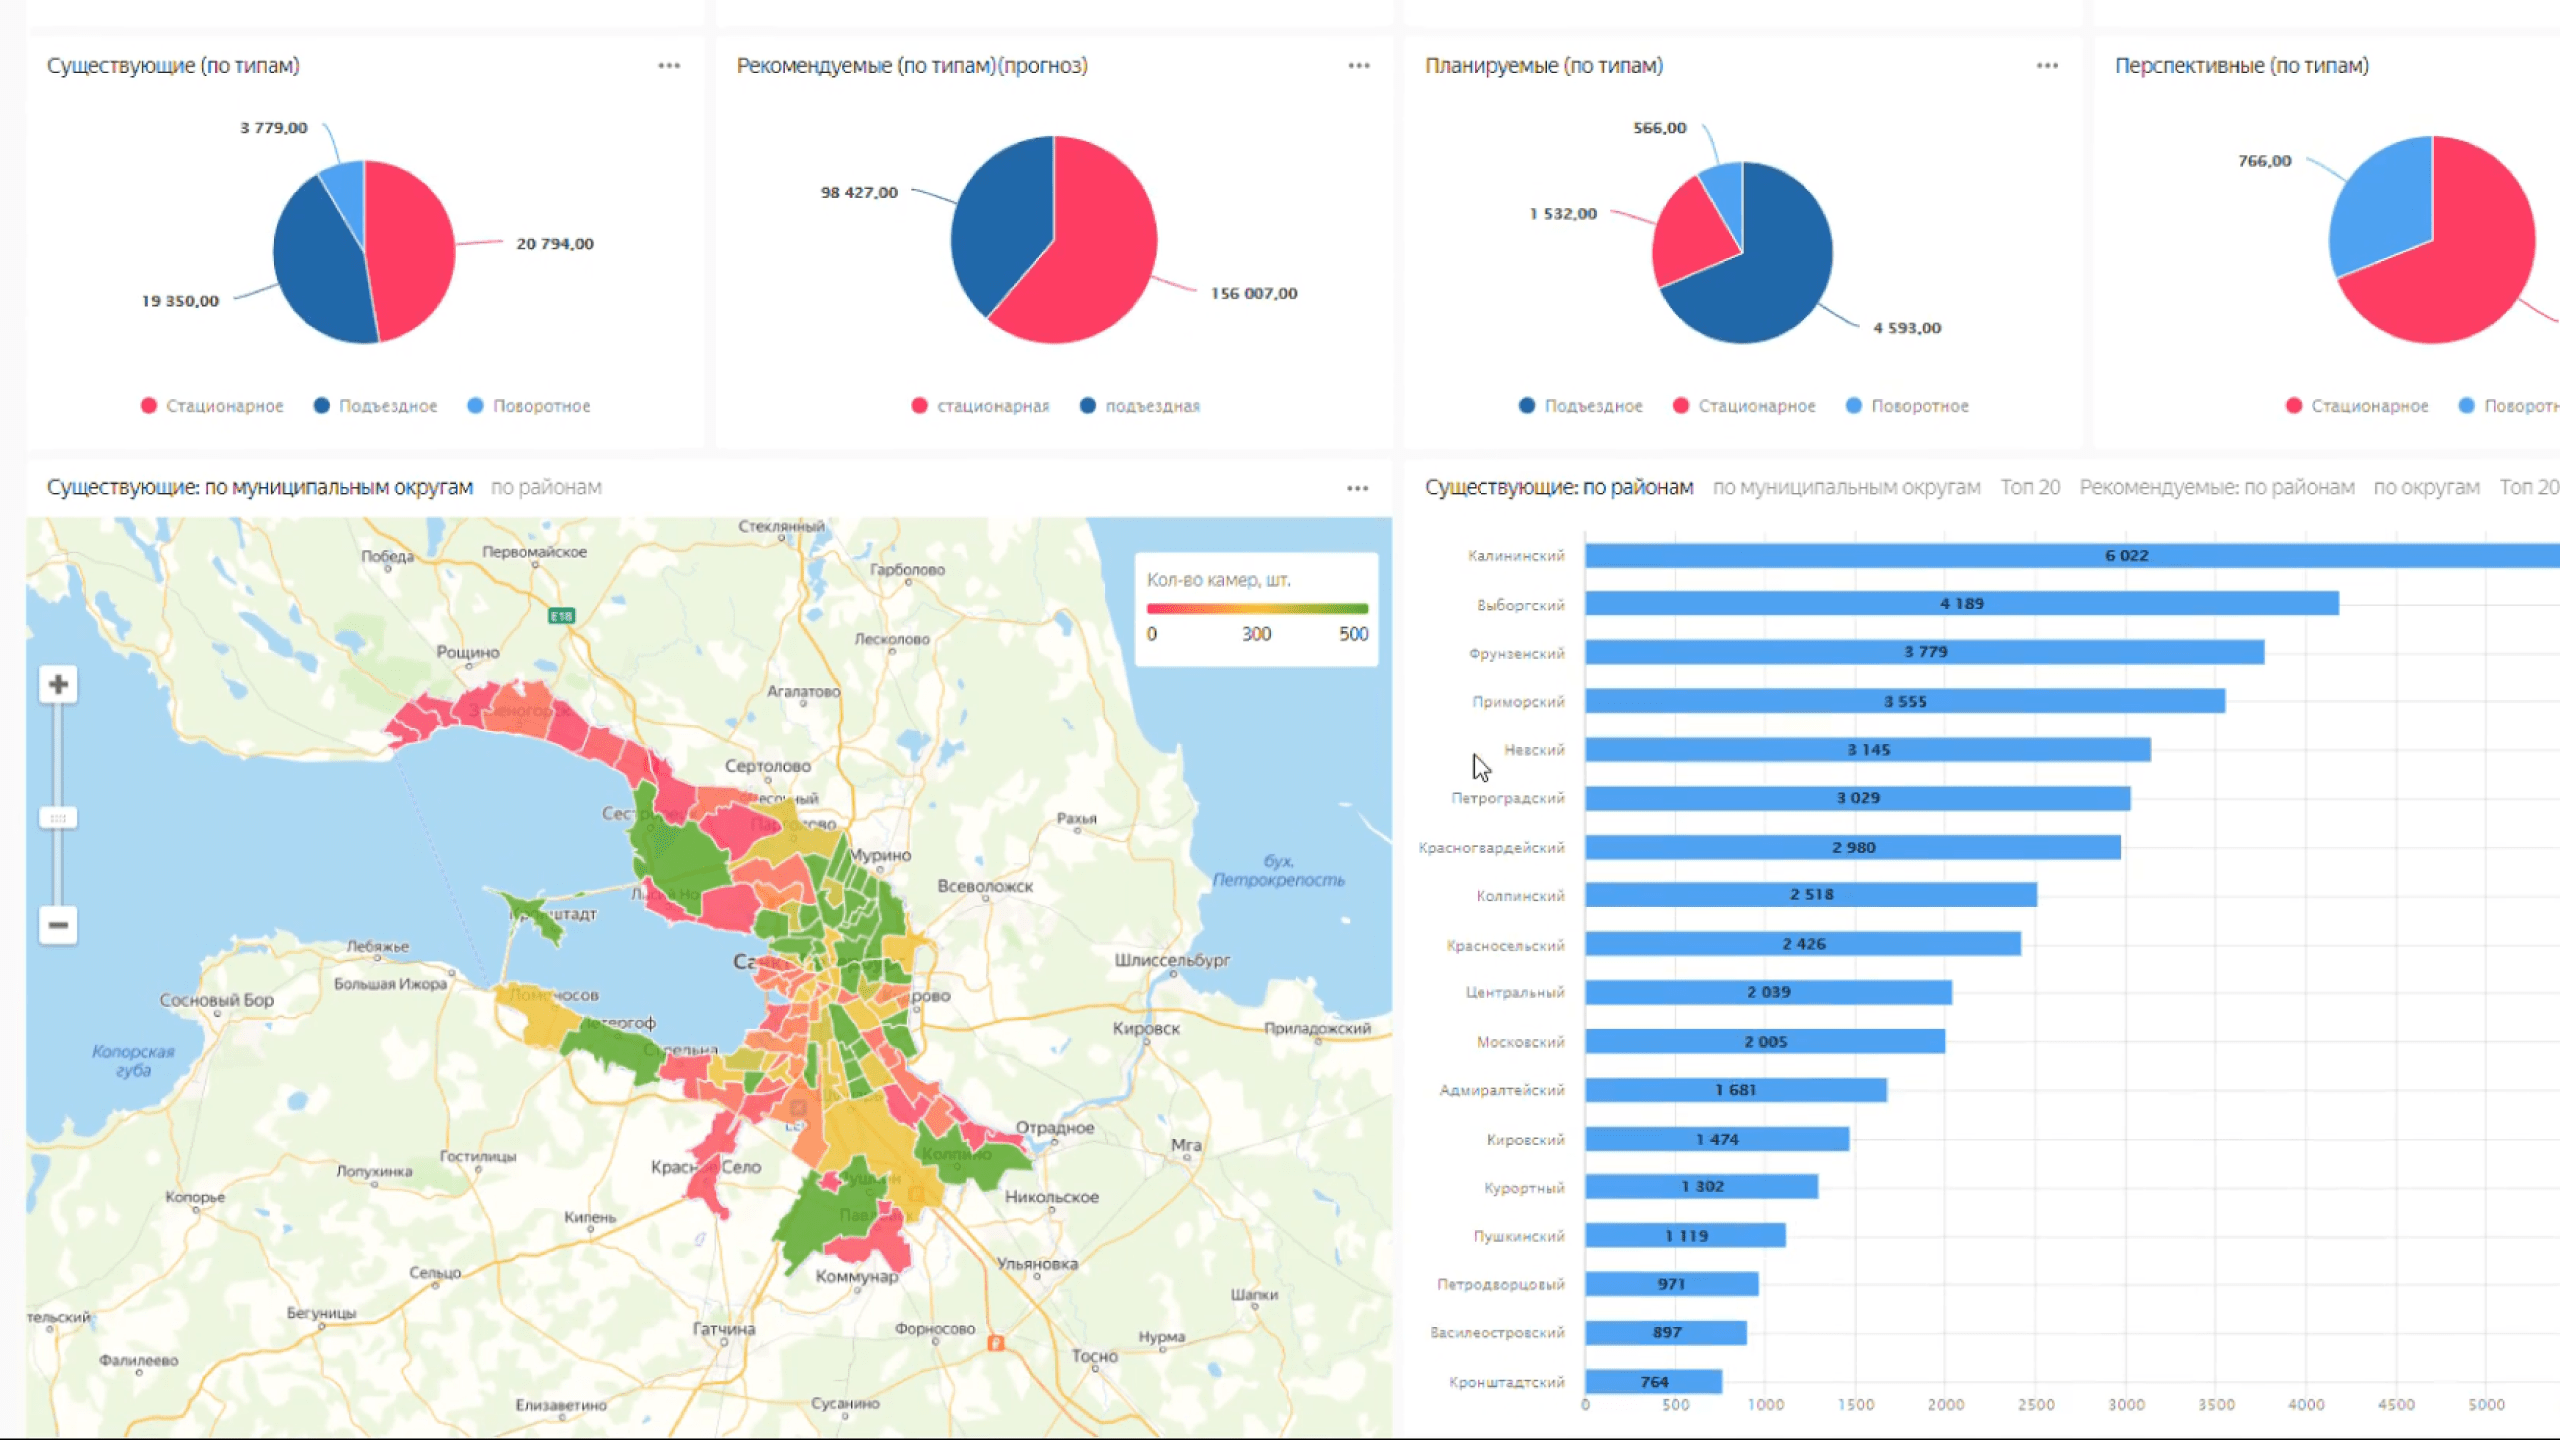Open three-dot menu of Существующие (по типам) chart
Screen dimensions: 2560x1440
tap(669, 66)
